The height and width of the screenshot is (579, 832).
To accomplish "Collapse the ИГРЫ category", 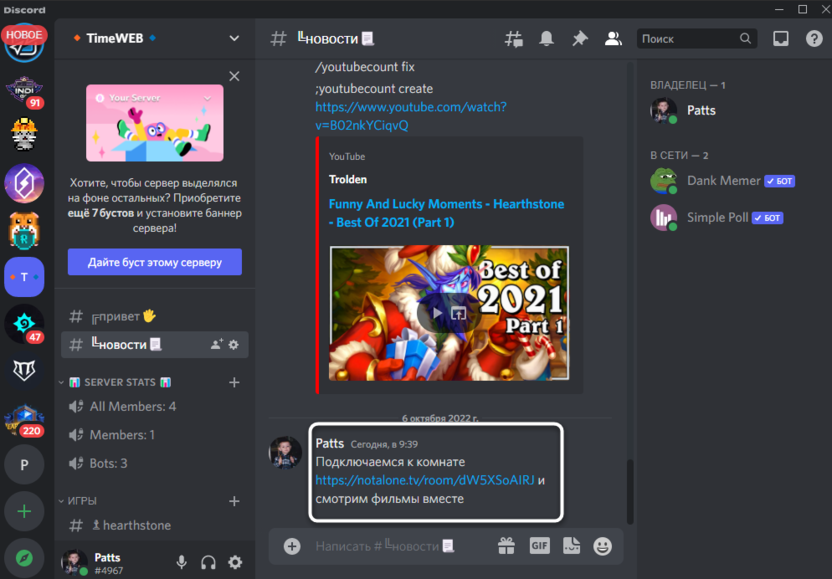I will coord(78,501).
